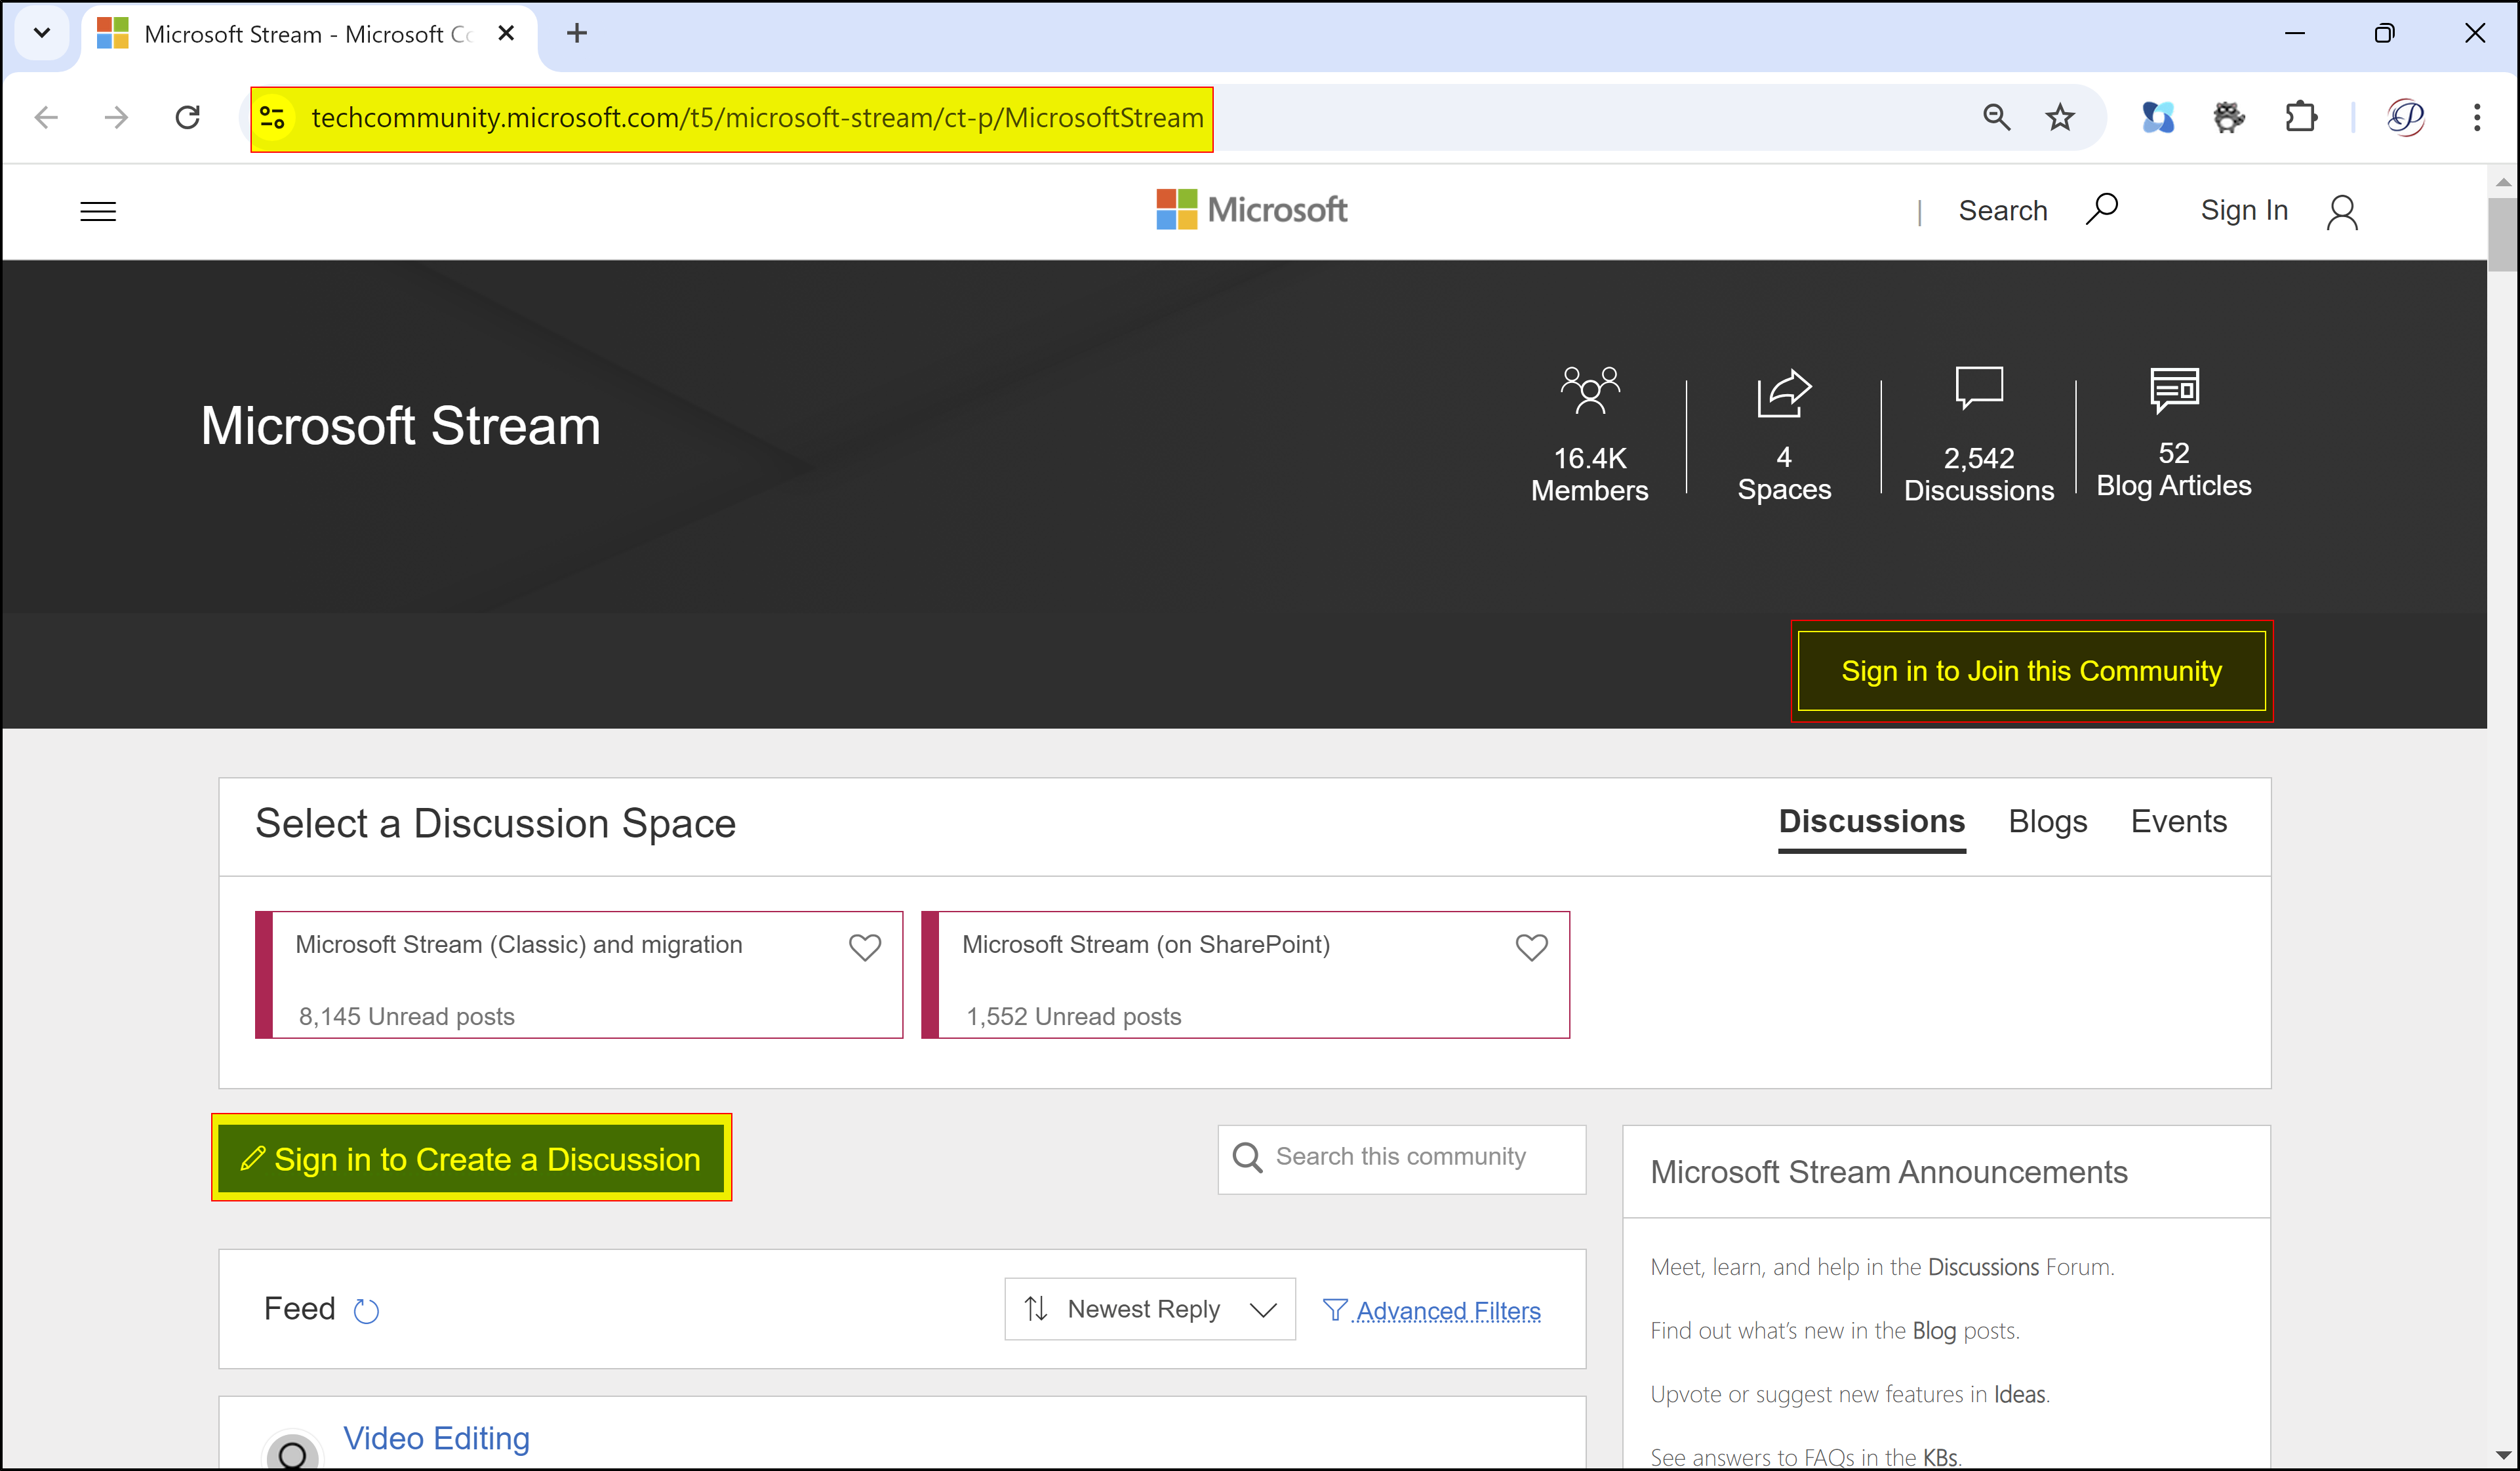Open the browser profile avatar
Screen dimensions: 2520x1471
[2405, 118]
